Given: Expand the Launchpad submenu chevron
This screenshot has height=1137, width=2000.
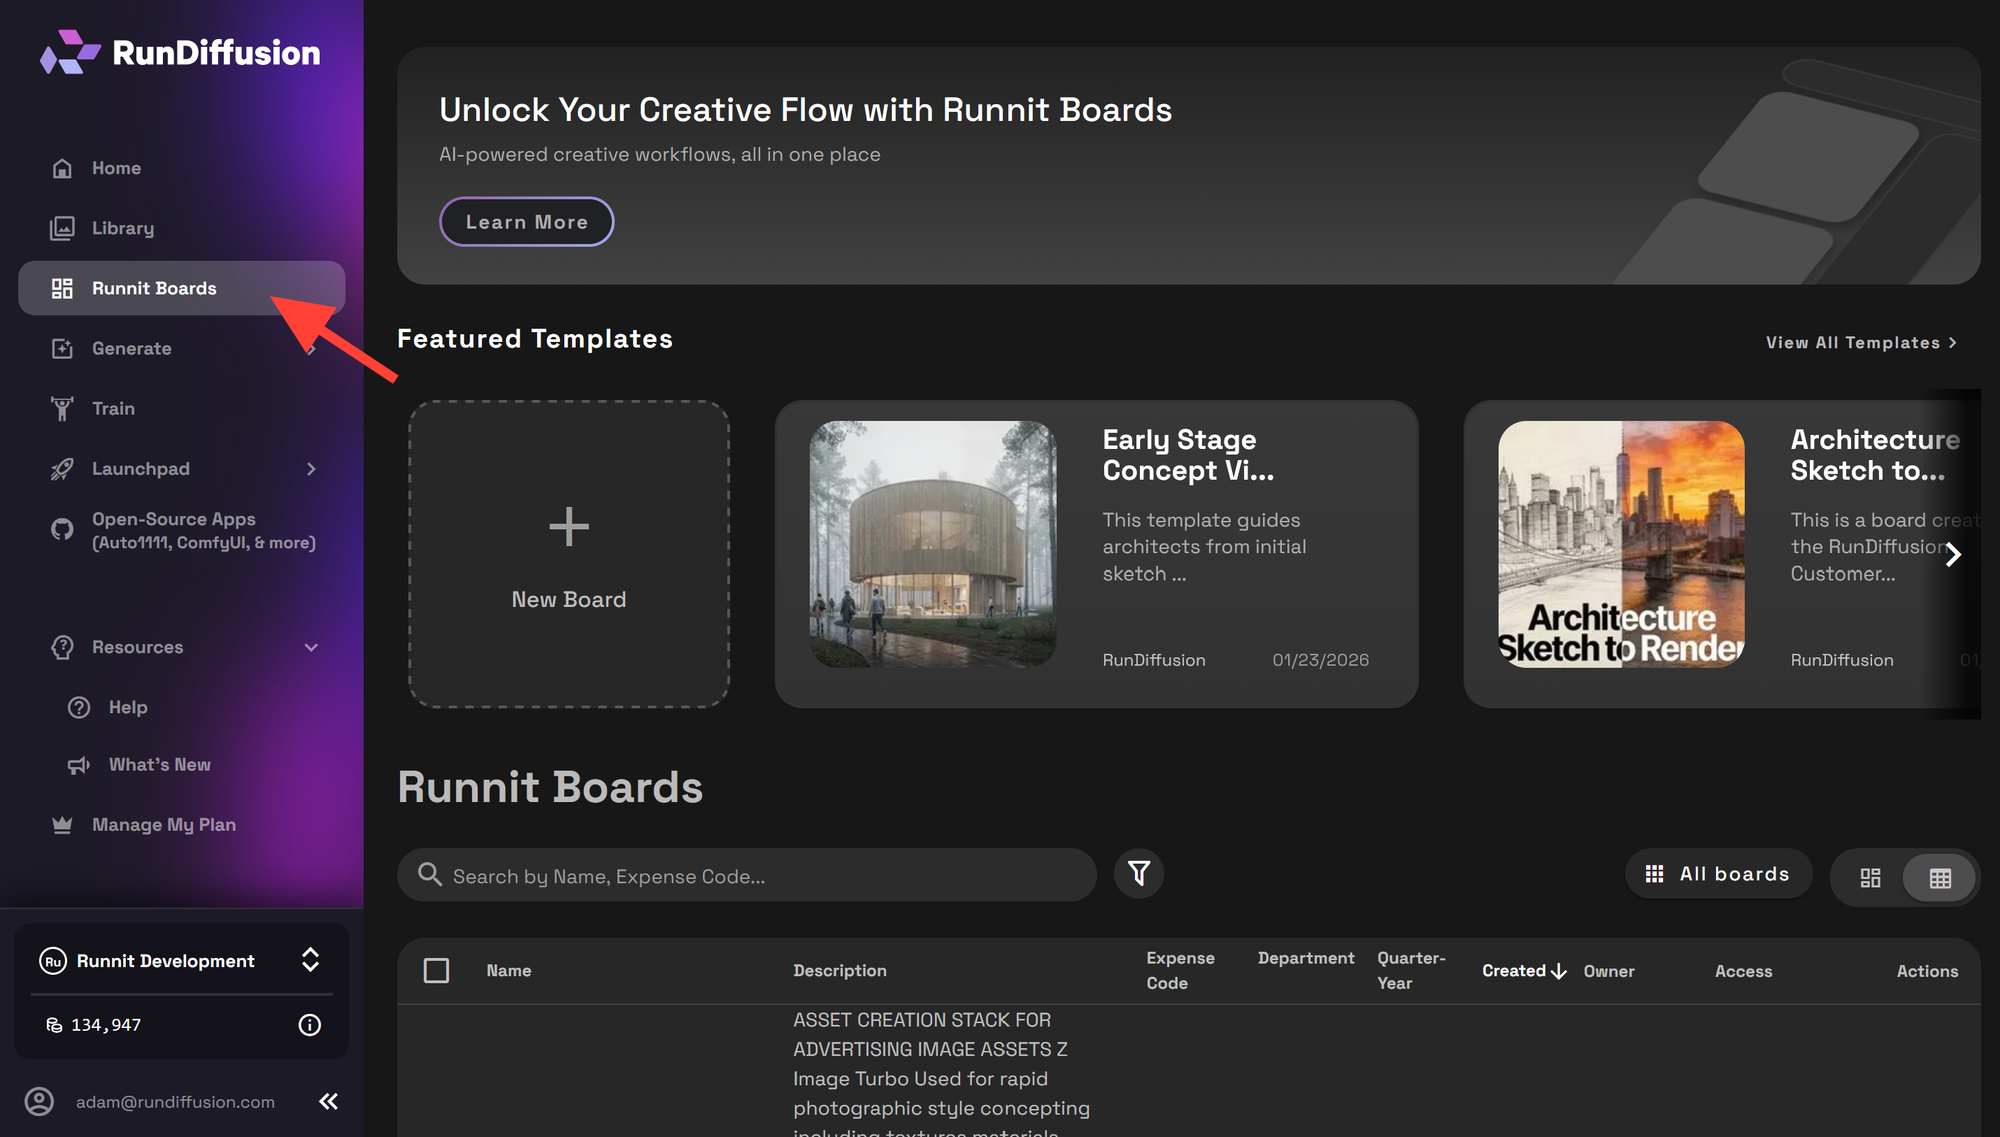Looking at the screenshot, I should click(x=311, y=469).
